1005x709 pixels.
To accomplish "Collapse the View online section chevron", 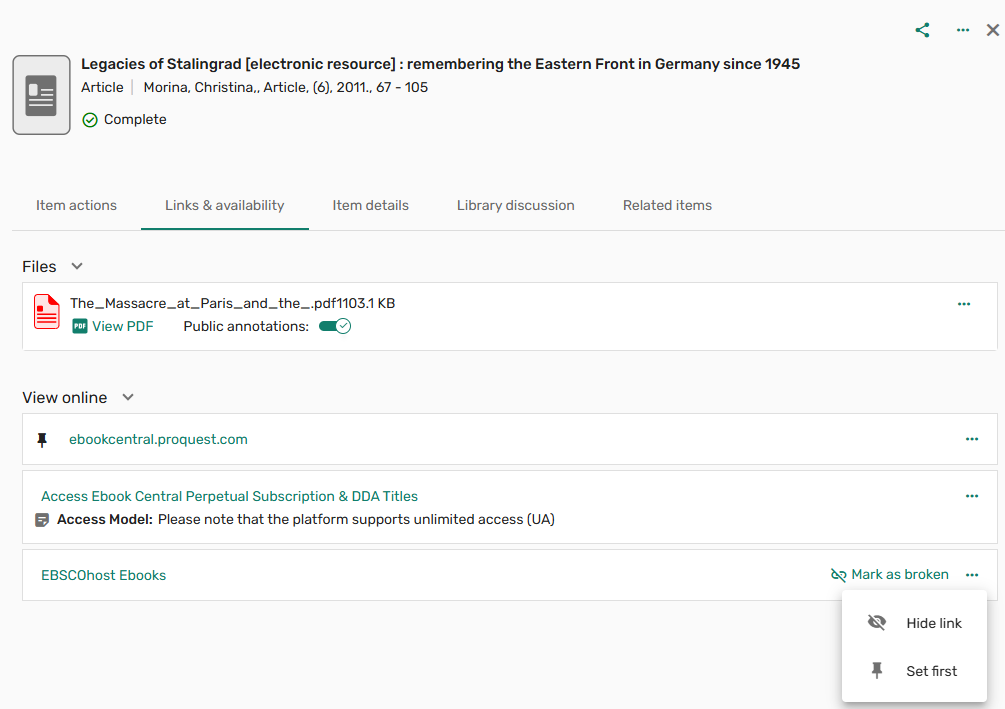I will (x=128, y=397).
